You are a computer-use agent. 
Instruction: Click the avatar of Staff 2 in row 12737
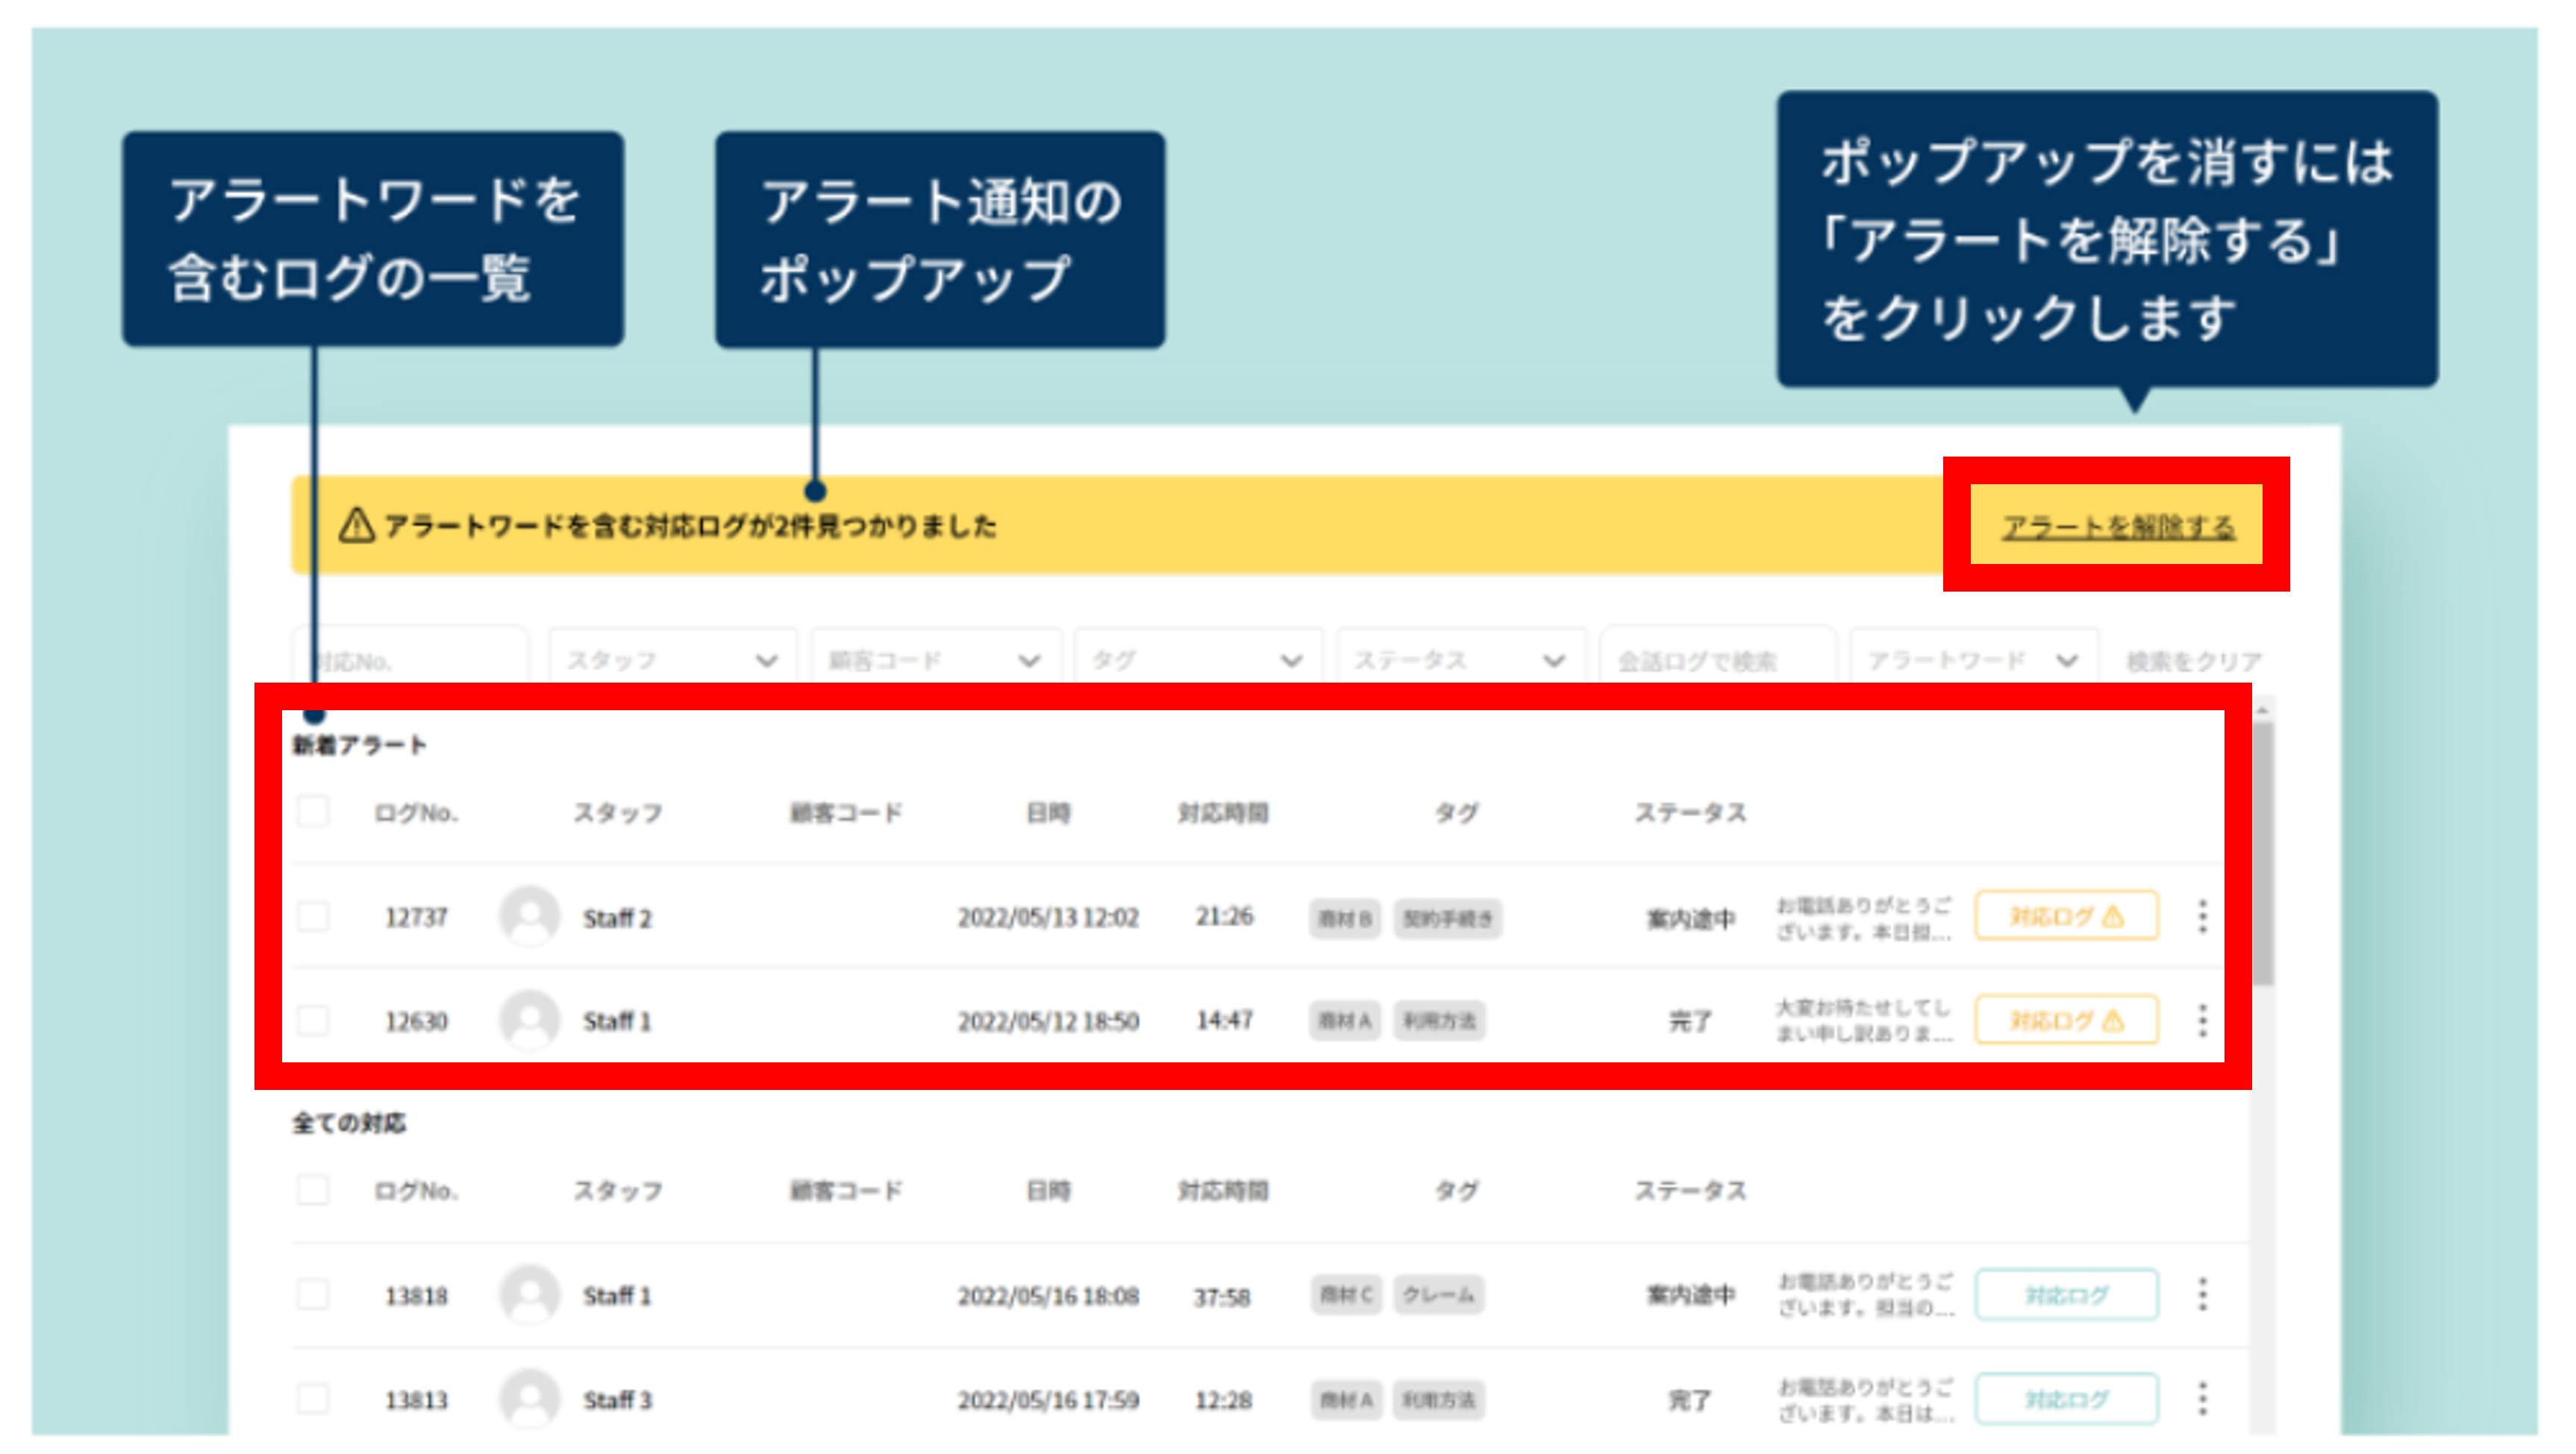tap(529, 916)
